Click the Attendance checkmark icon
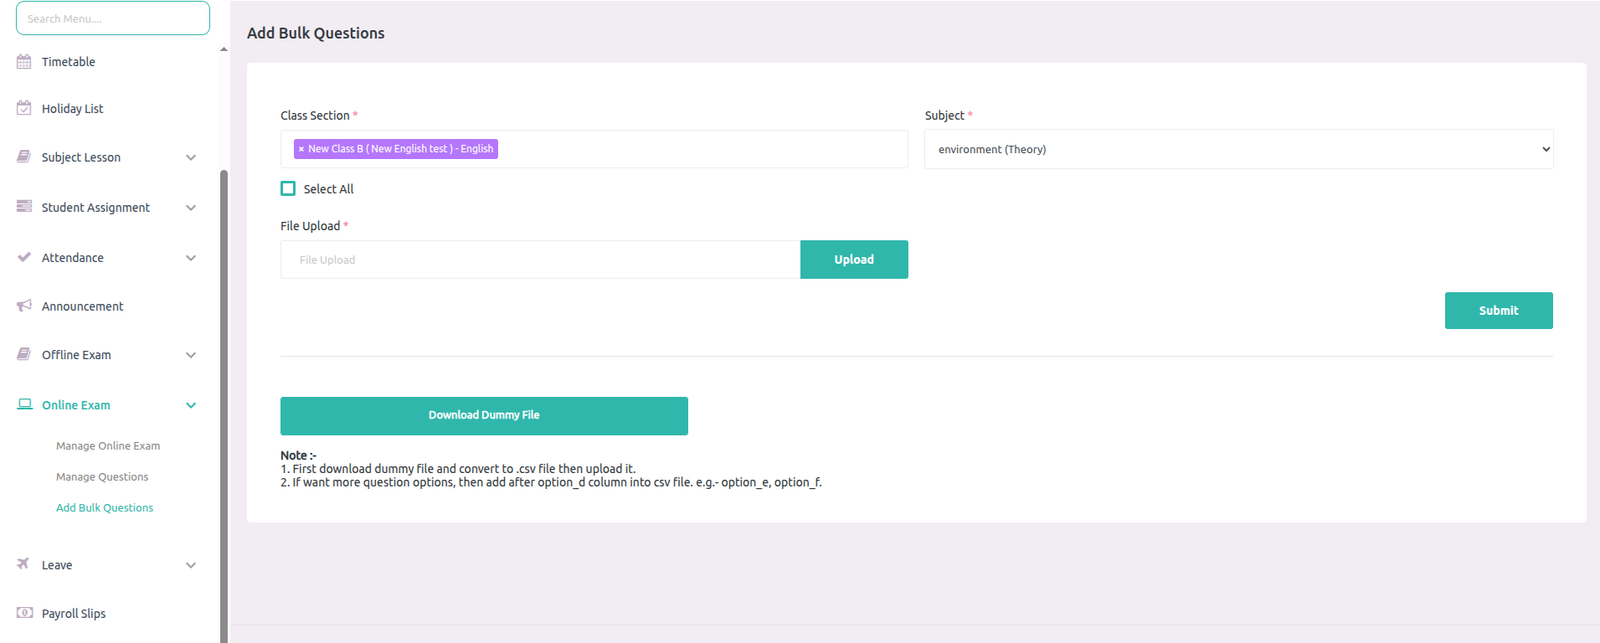Screen dimensions: 1600x643 pyautogui.click(x=24, y=258)
